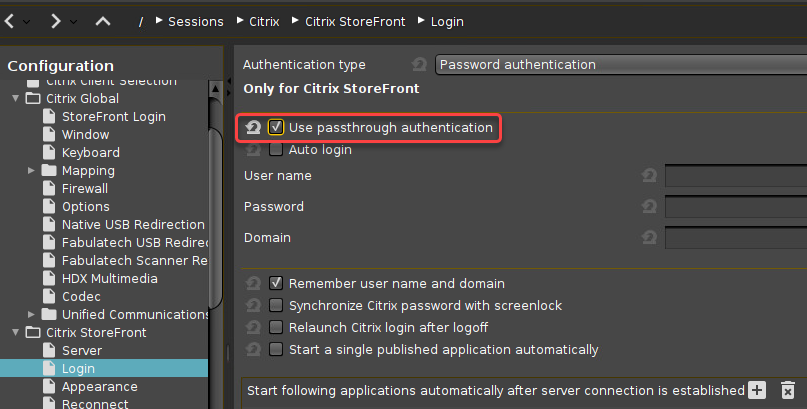Click the back navigation arrow
This screenshot has height=409, width=807.
tap(9, 21)
